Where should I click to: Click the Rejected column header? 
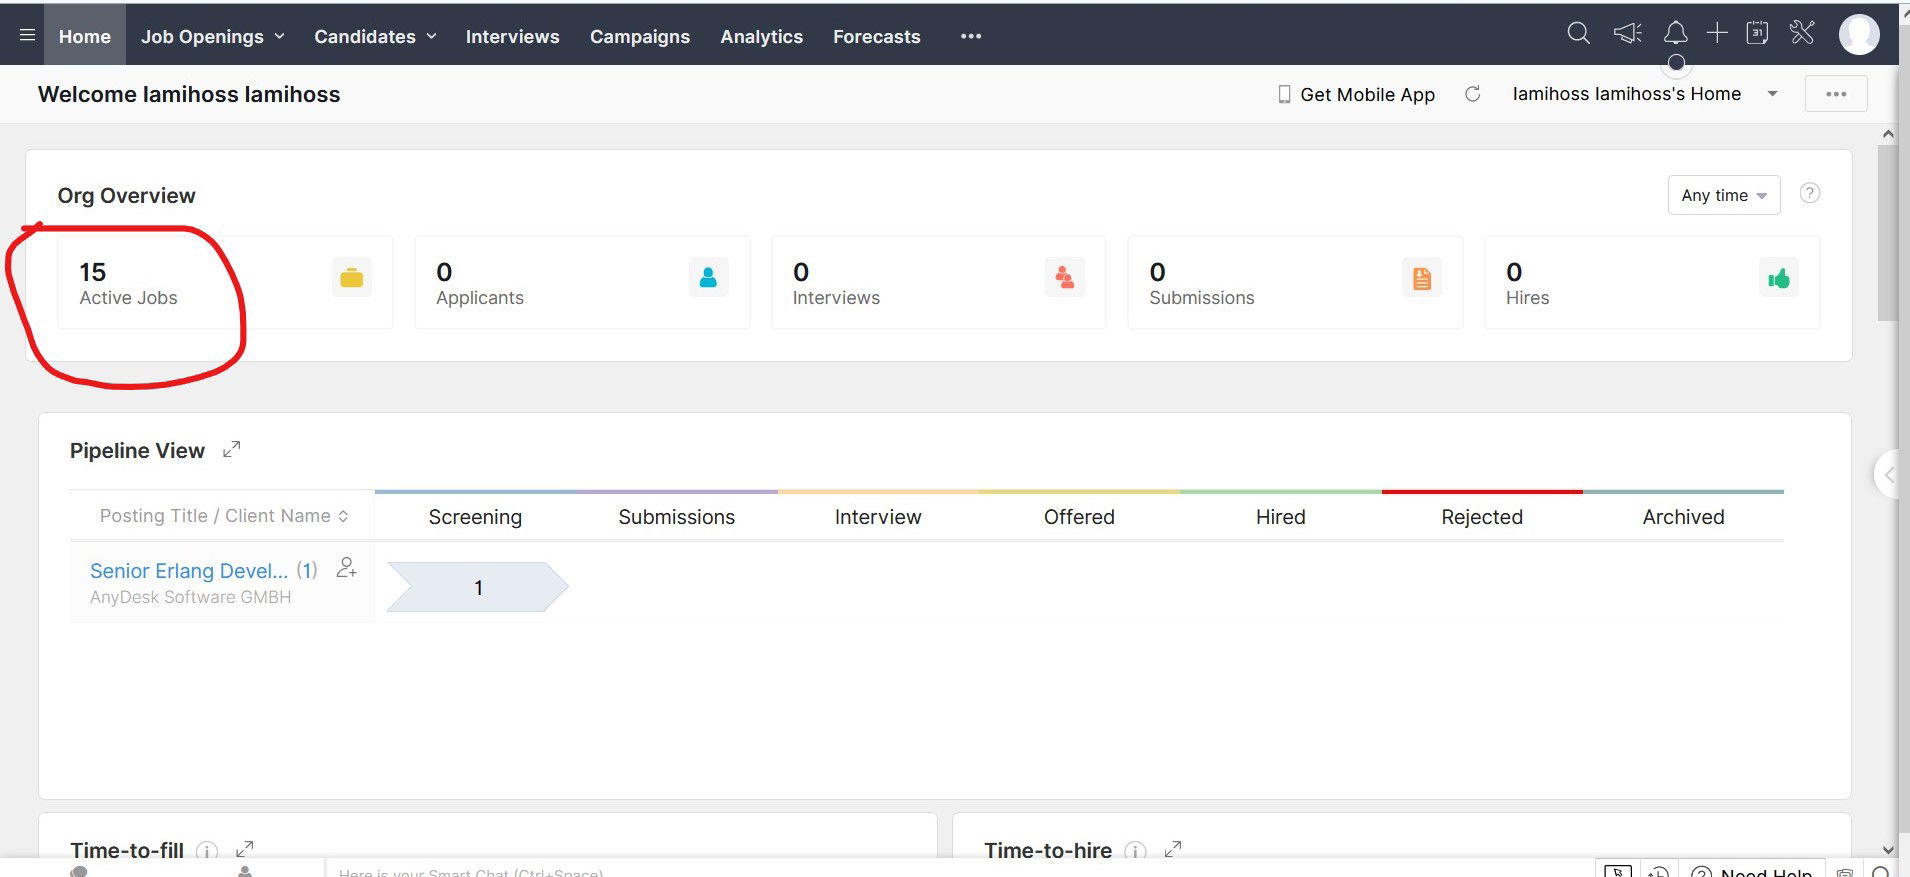[1482, 517]
